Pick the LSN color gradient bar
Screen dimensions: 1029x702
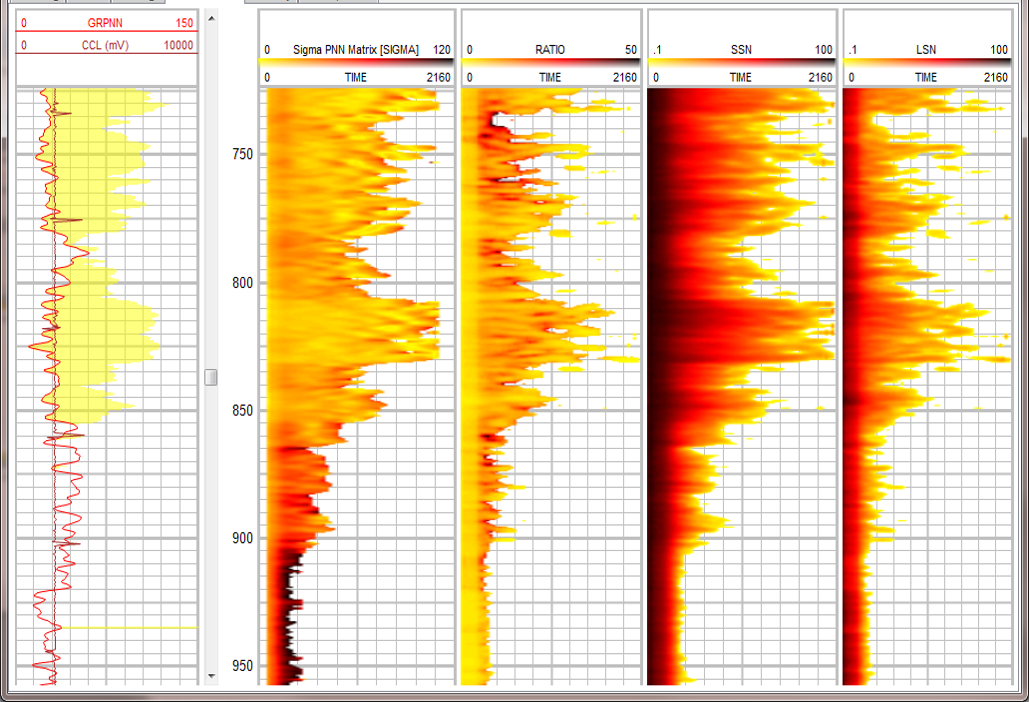(x=926, y=62)
